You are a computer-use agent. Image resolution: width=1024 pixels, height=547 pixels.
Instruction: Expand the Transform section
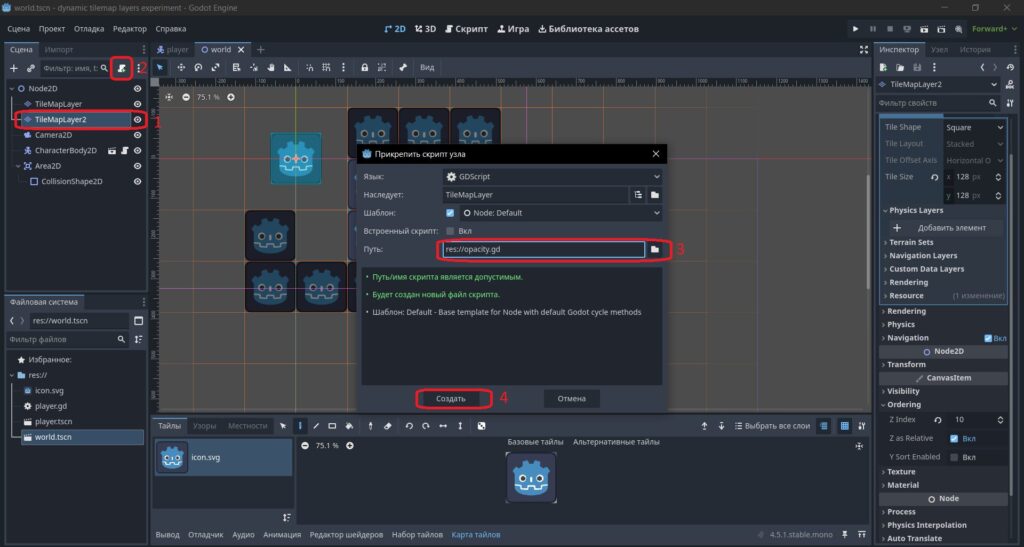pyautogui.click(x=905, y=364)
